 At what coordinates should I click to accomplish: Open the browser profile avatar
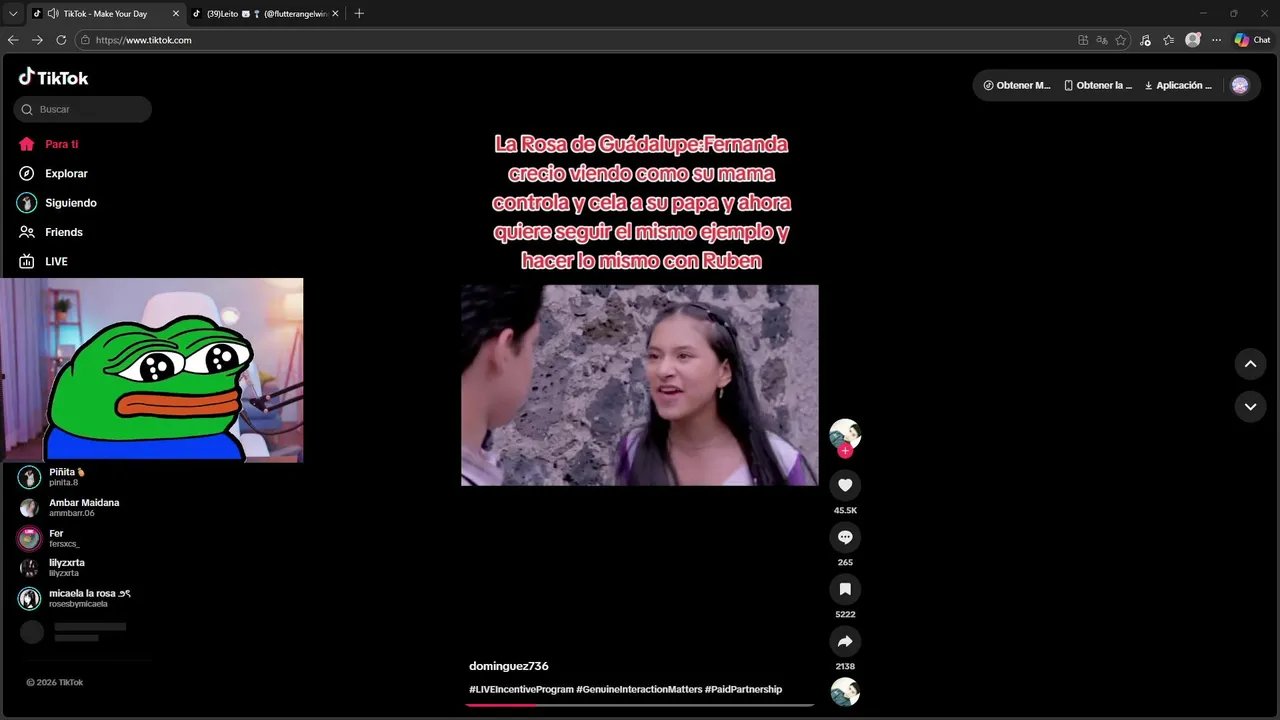(1193, 40)
